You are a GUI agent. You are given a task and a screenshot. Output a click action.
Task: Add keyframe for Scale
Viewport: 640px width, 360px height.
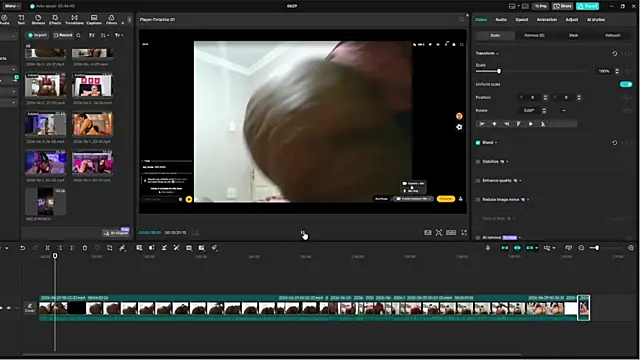tap(627, 71)
